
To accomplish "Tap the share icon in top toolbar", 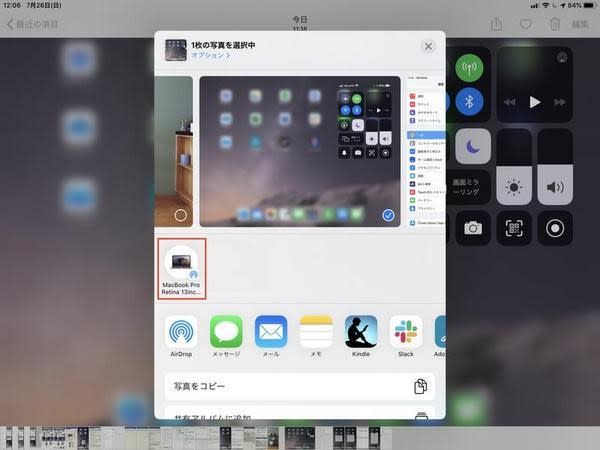I will [x=496, y=24].
